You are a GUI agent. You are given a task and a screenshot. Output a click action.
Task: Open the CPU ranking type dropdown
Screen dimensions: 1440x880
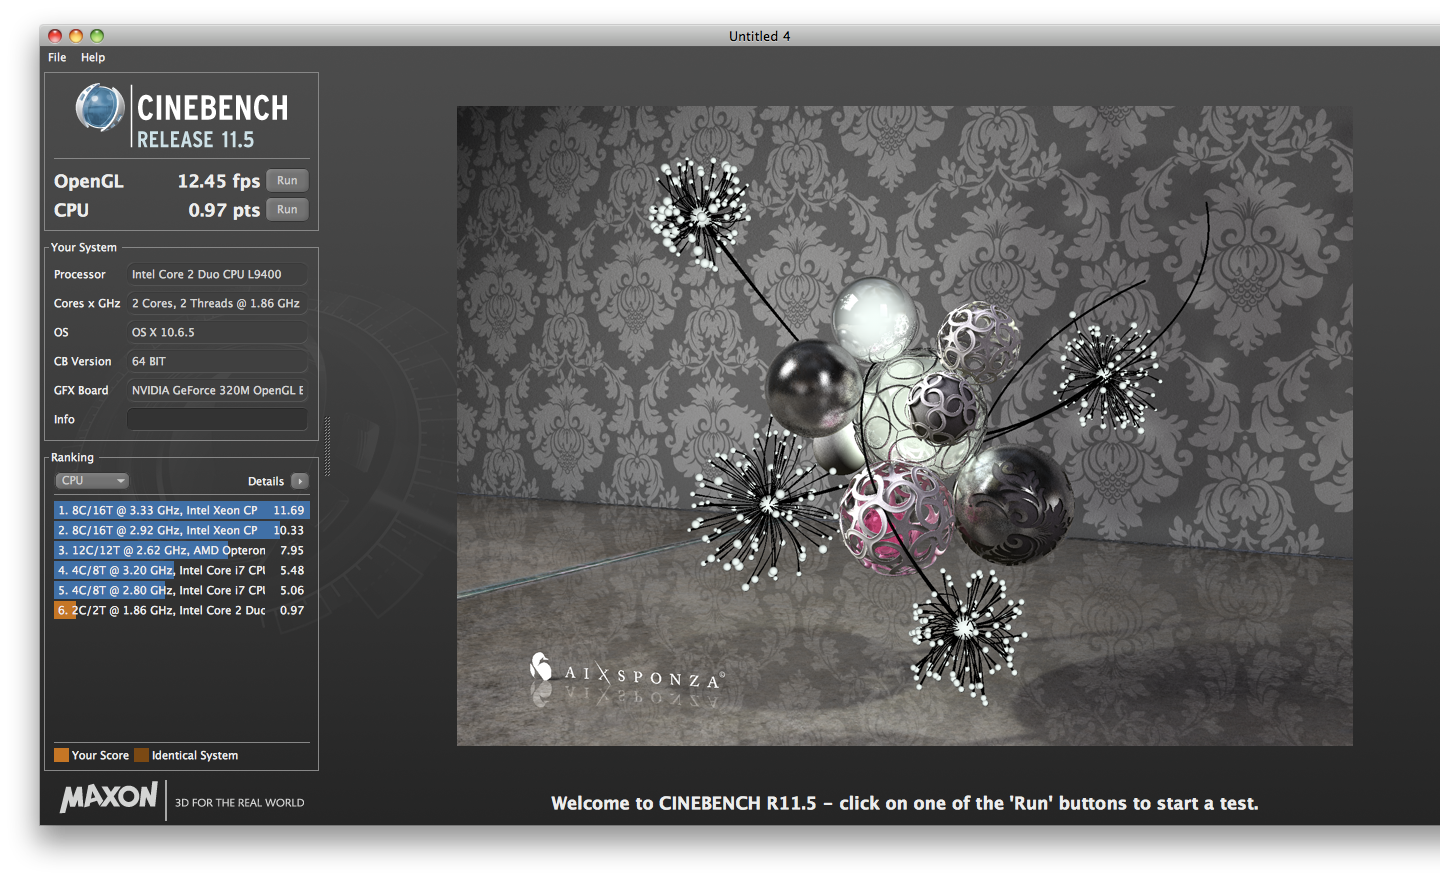(92, 481)
